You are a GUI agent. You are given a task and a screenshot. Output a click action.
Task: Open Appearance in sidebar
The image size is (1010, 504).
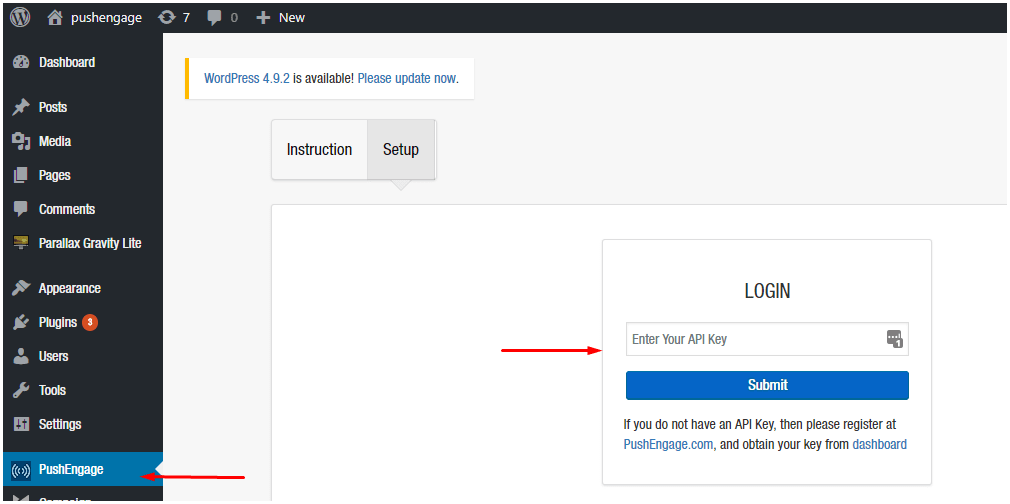coord(70,288)
